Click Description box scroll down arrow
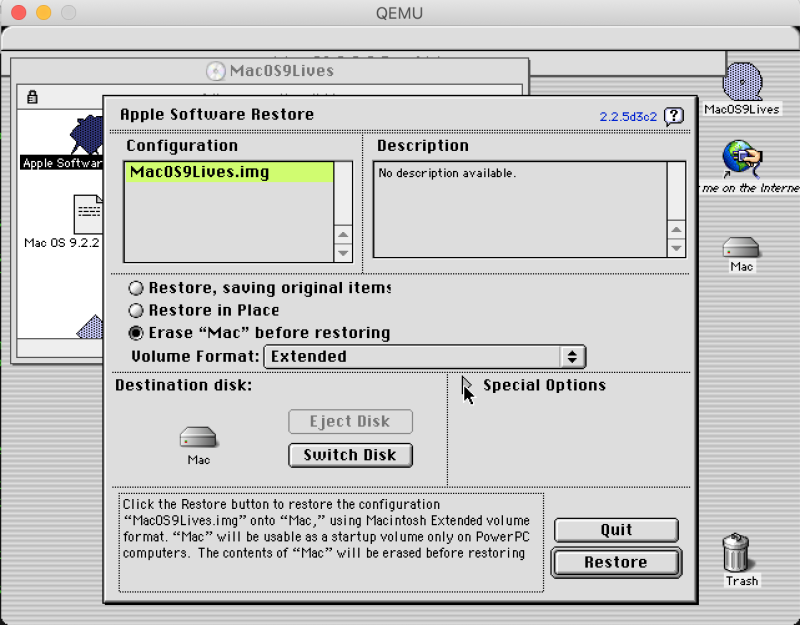800x625 pixels. click(x=676, y=248)
